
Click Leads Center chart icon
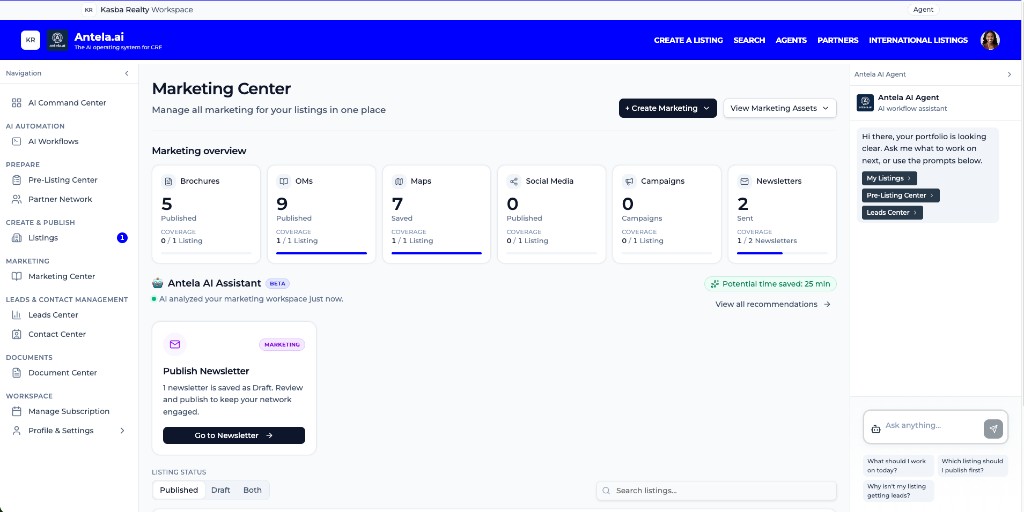pos(16,315)
